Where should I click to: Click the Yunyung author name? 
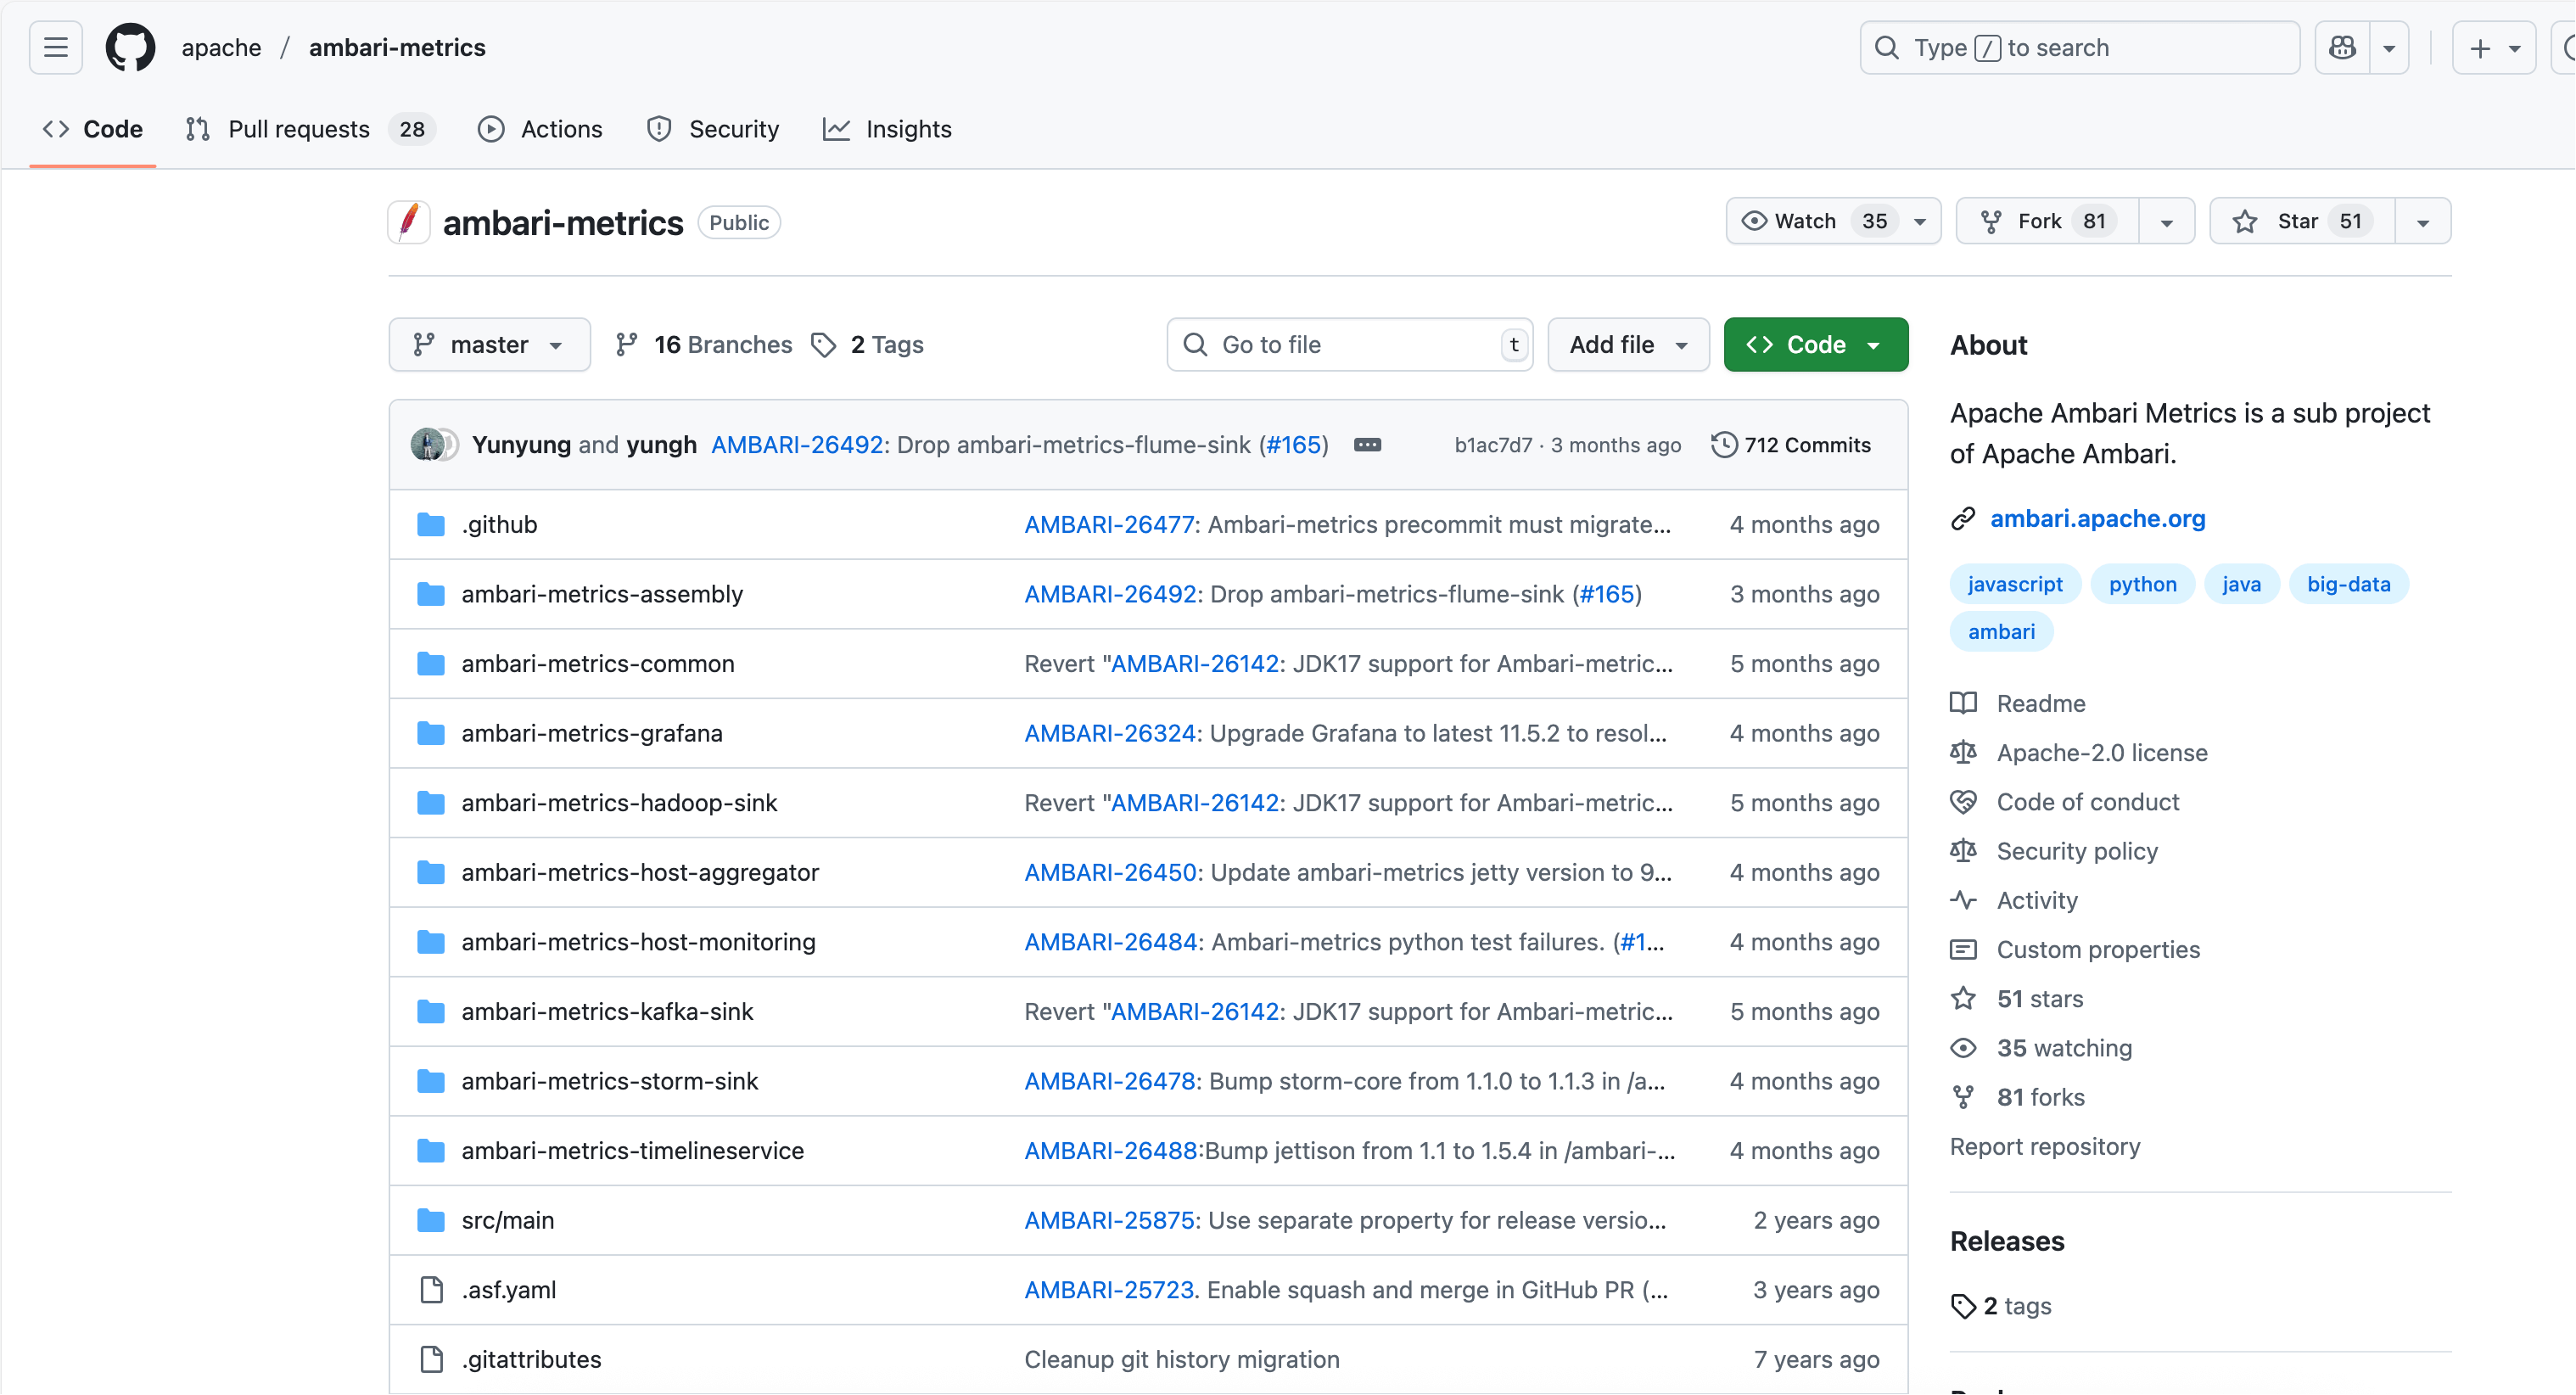pyautogui.click(x=521, y=444)
